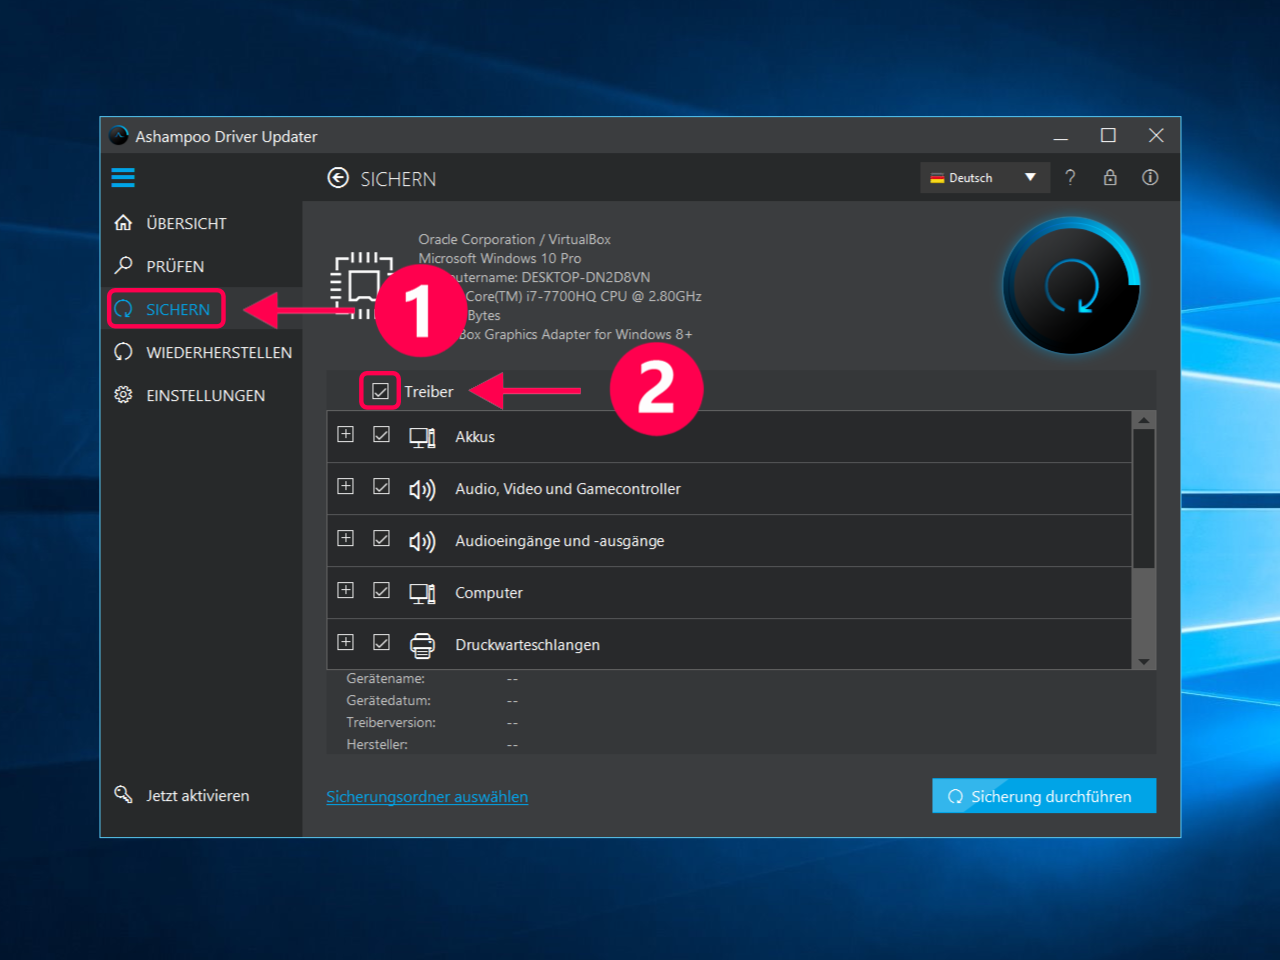
Task: Open the hamburger menu icon
Action: click(x=123, y=178)
